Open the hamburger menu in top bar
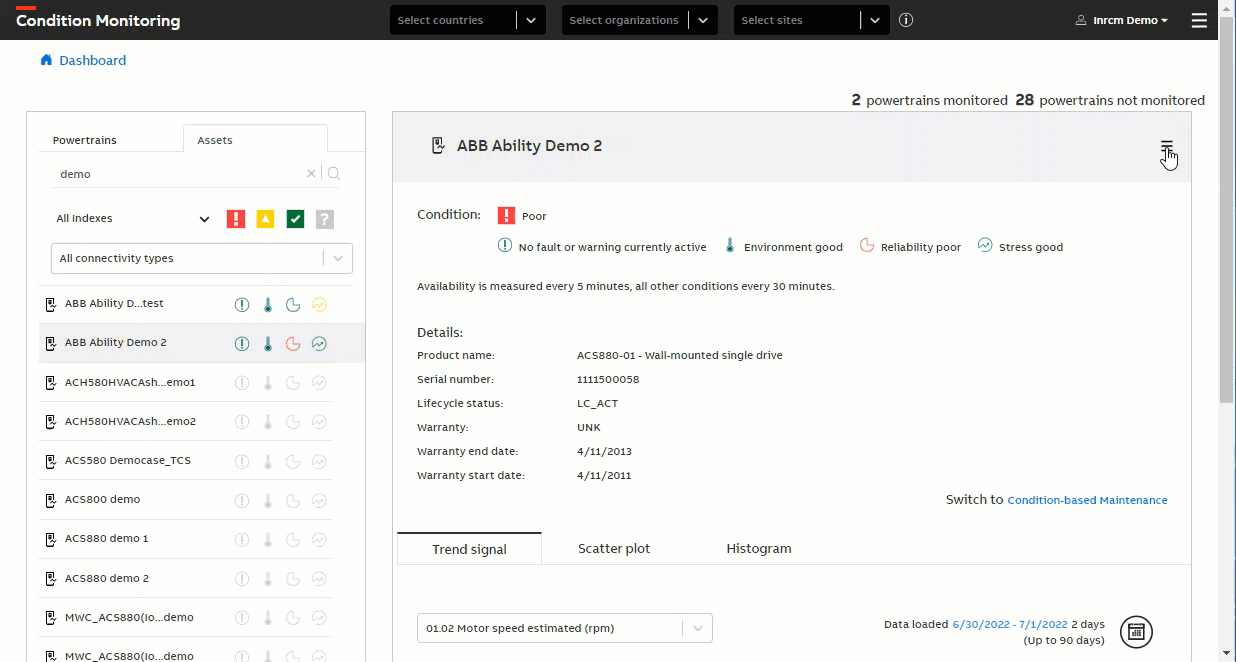The image size is (1236, 662). (1199, 20)
